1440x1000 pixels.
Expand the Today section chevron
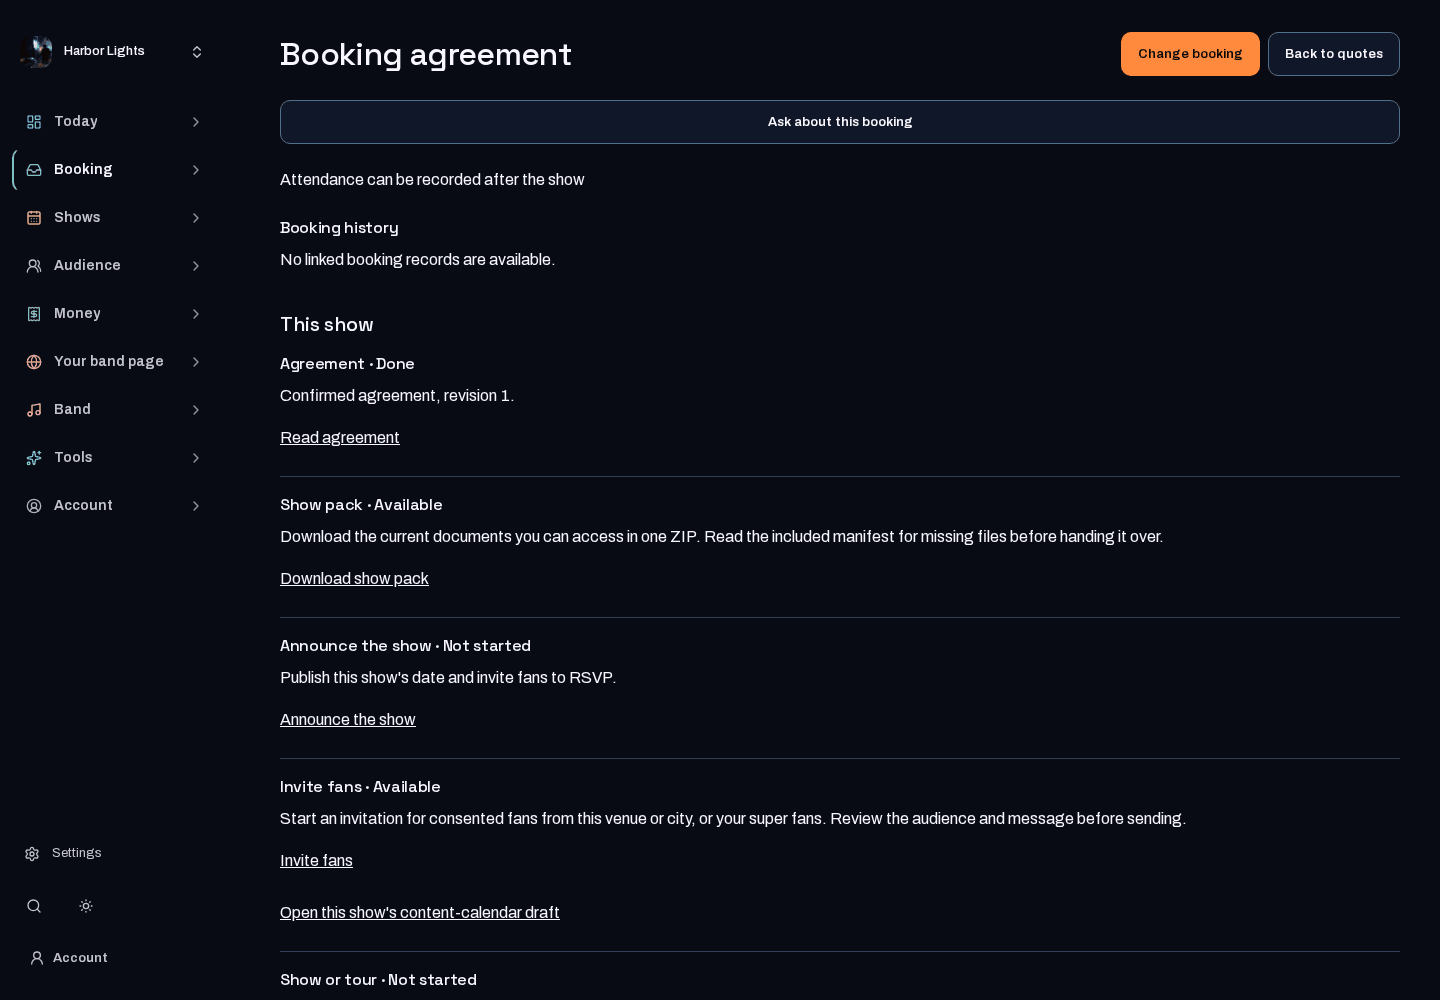pos(196,122)
